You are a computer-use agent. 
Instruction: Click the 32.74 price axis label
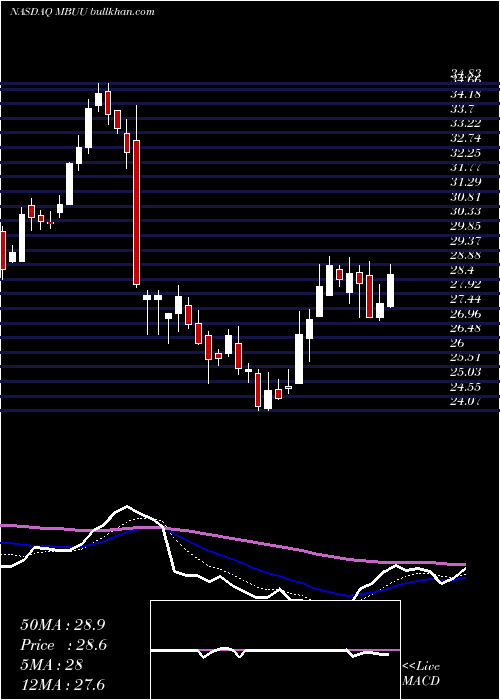[x=465, y=138]
